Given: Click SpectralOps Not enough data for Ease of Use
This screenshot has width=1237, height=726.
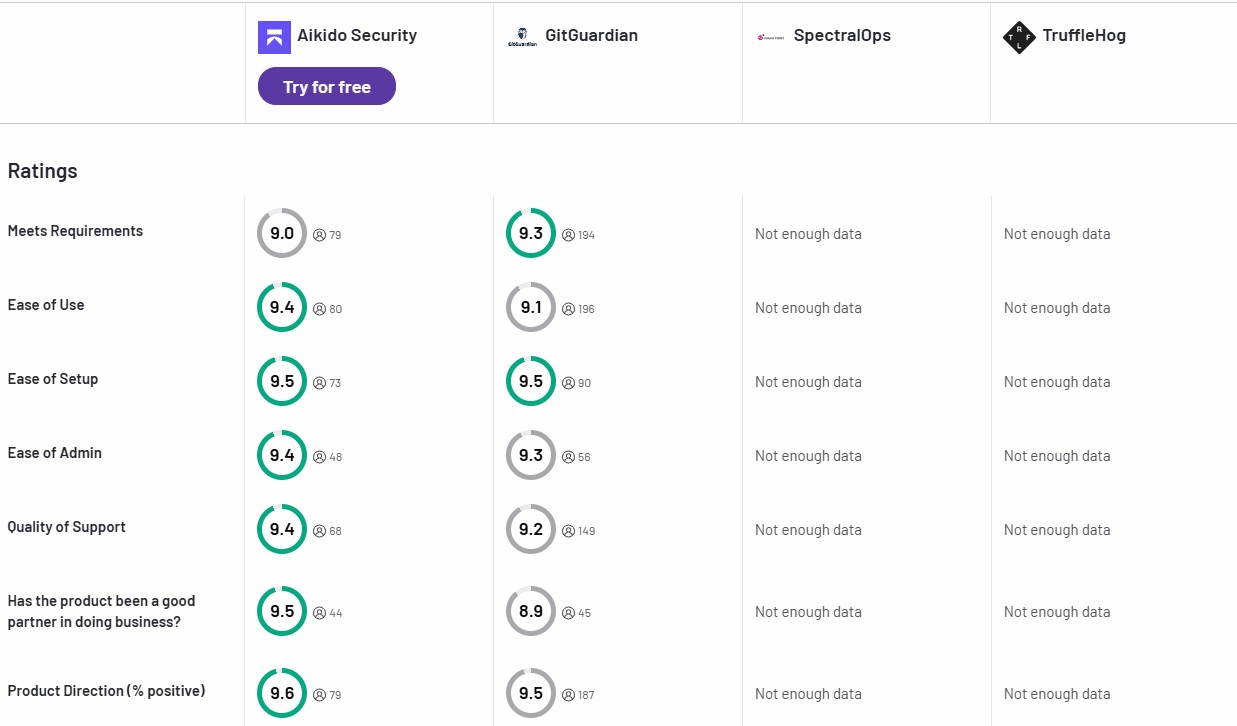Looking at the screenshot, I should click(x=808, y=308).
